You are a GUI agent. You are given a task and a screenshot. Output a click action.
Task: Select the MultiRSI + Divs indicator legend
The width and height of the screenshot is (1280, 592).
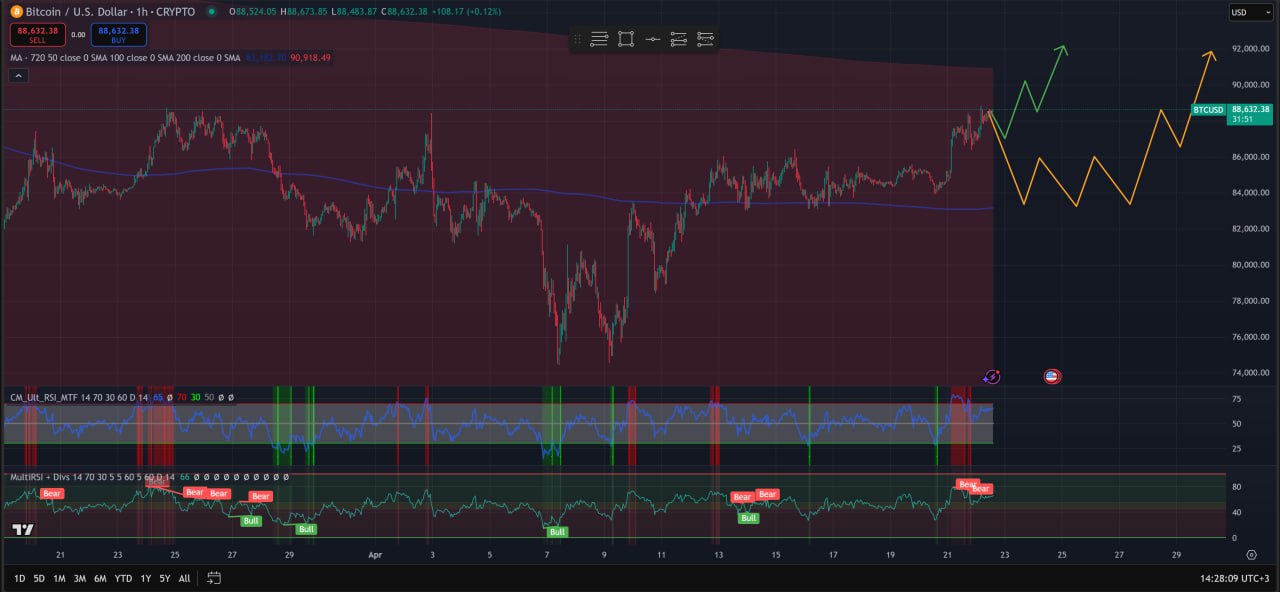[x=92, y=478]
